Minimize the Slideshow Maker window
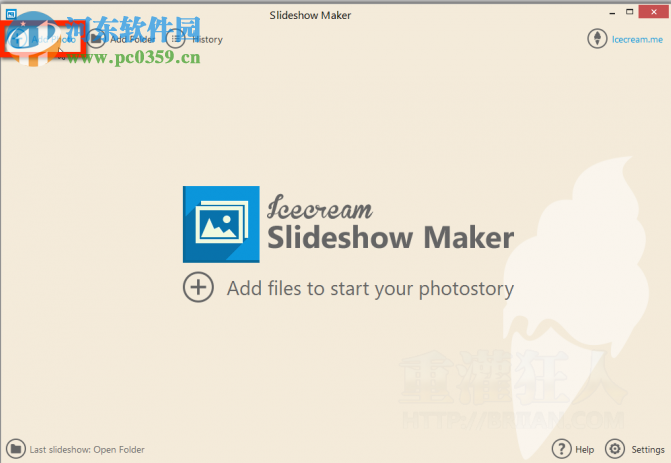 [x=612, y=13]
